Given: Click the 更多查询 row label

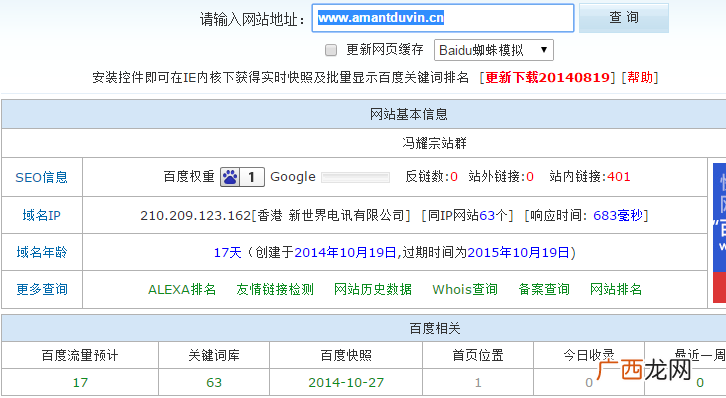Looking at the screenshot, I should [42, 289].
